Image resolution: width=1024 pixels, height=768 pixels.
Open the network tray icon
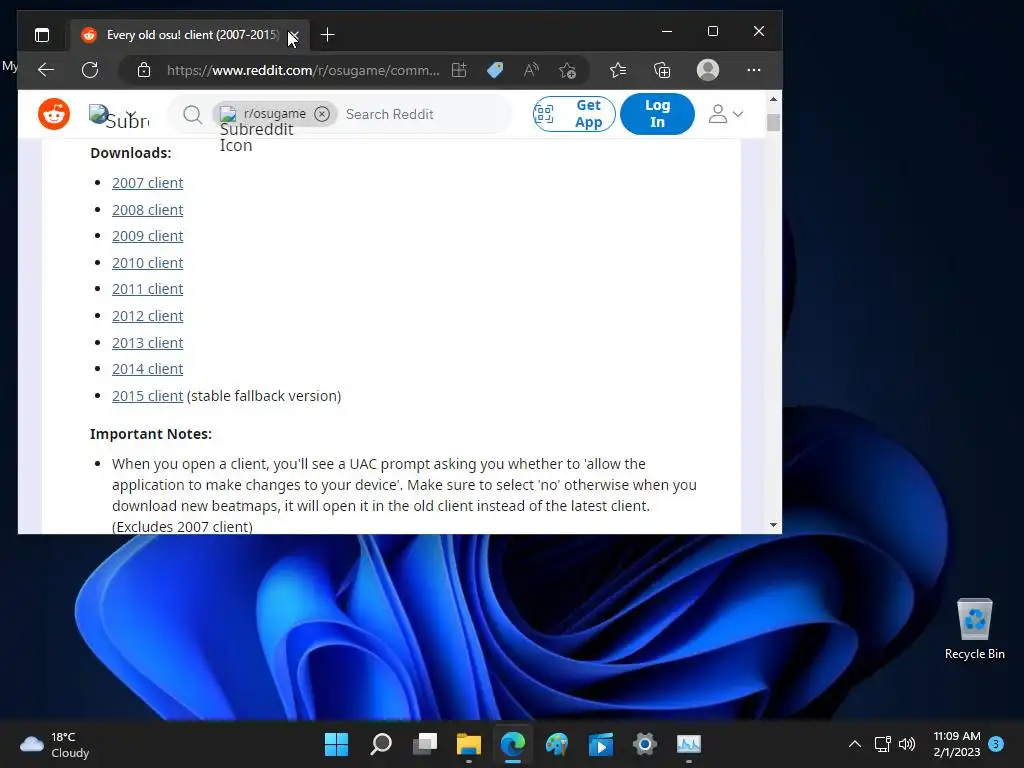pos(882,744)
